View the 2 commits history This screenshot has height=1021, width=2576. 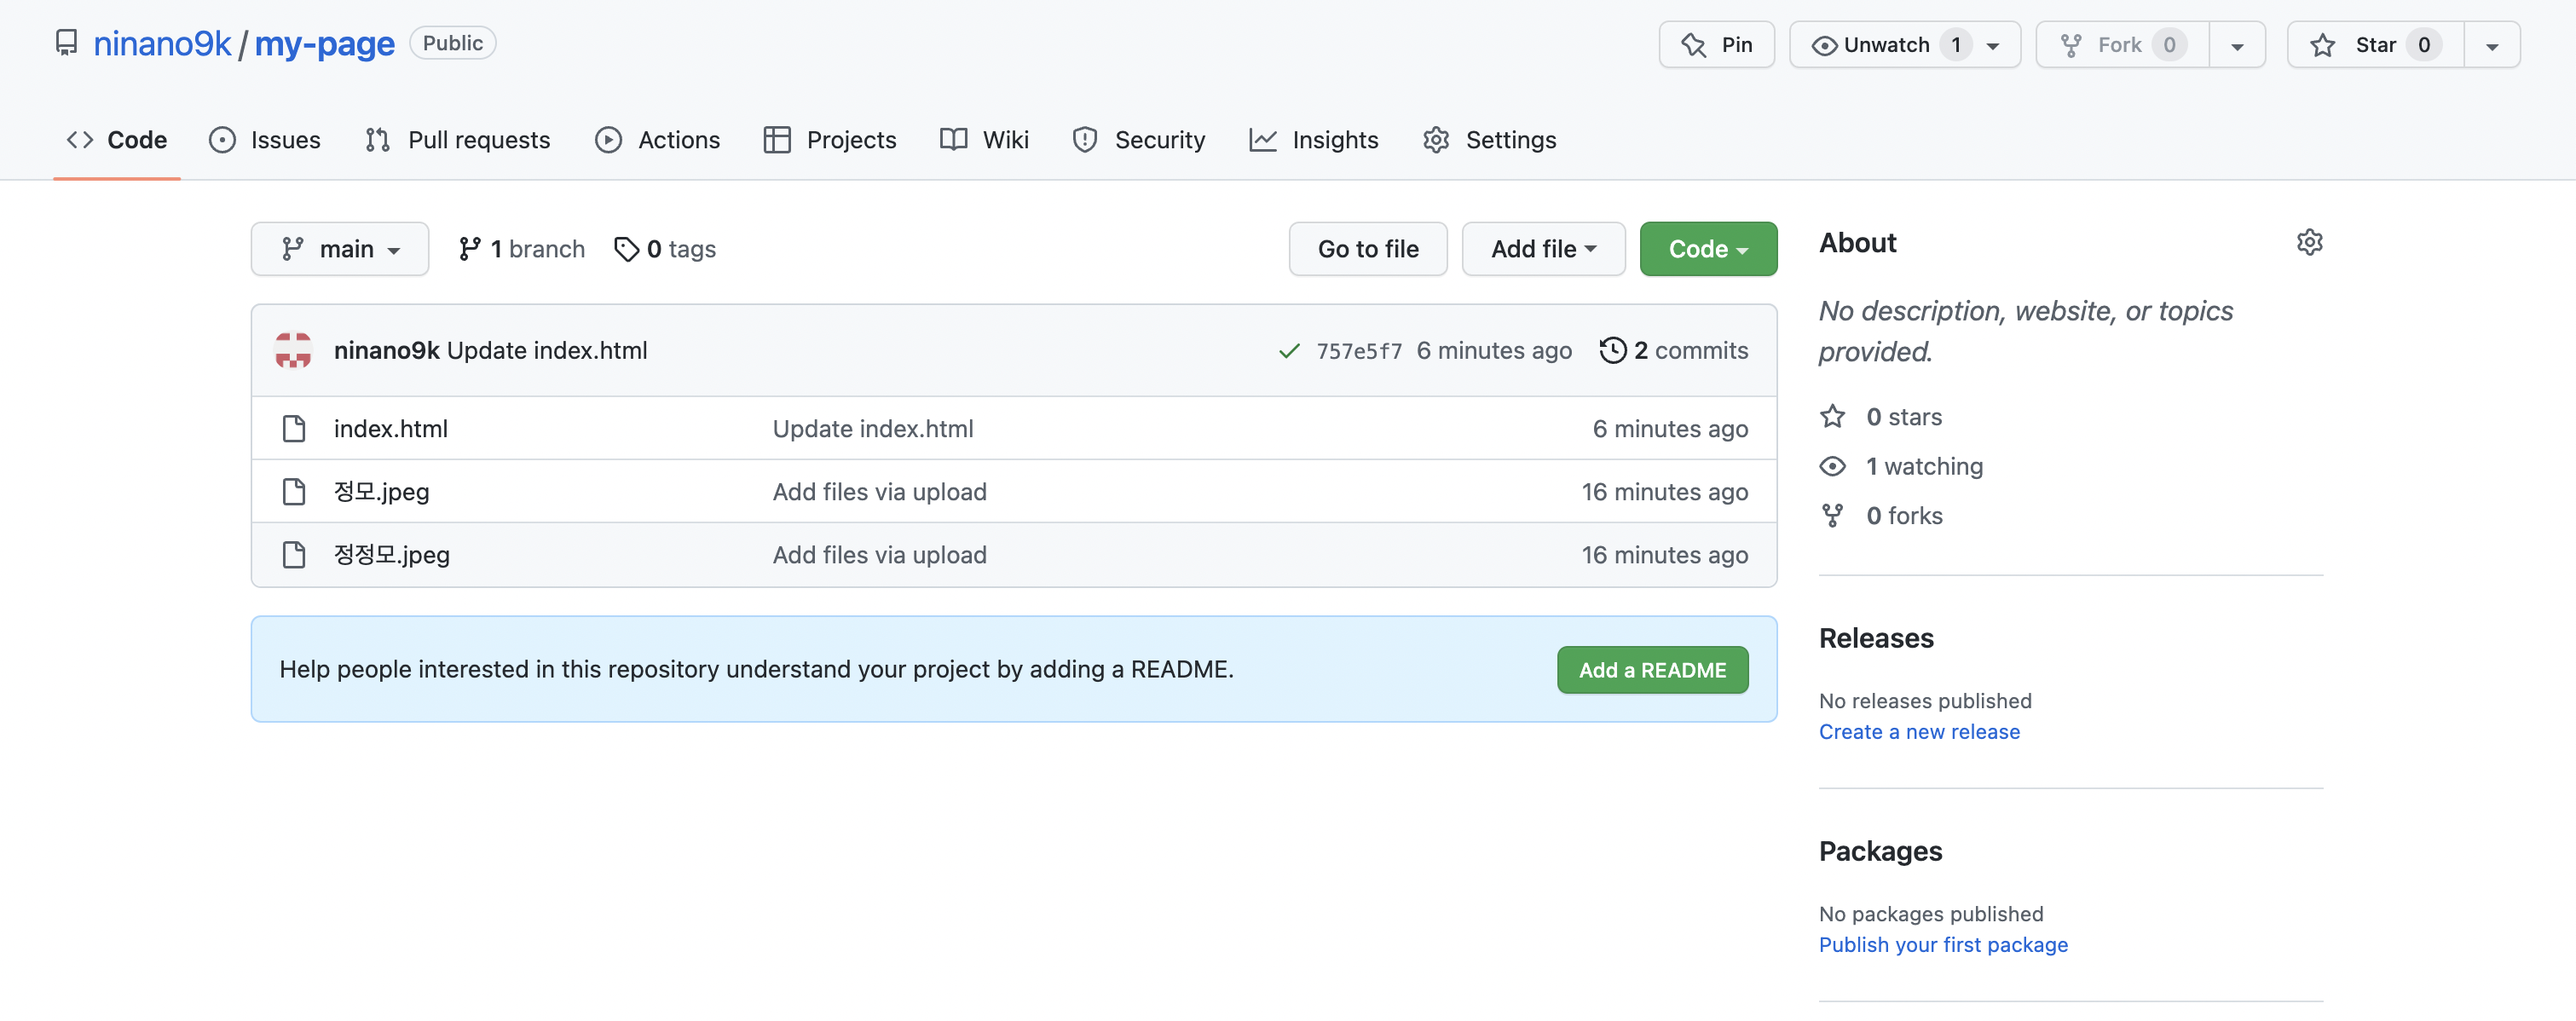click(1674, 350)
